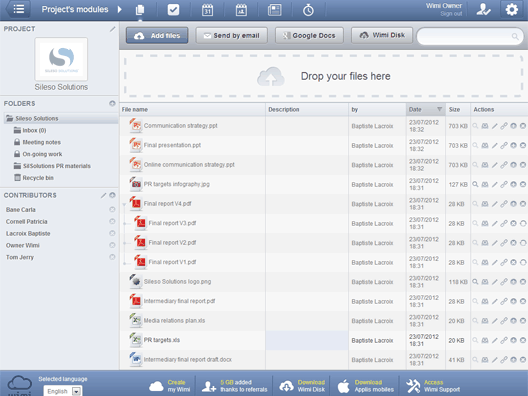Click the Add files button
Screen dimensions: 528x396
point(157,35)
